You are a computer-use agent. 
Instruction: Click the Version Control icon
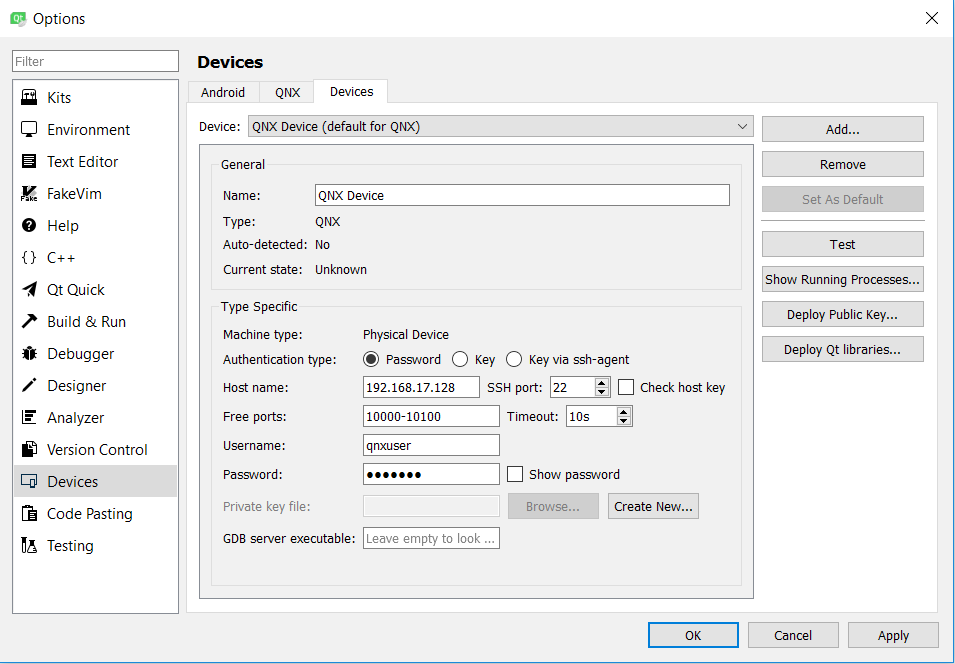click(29, 449)
